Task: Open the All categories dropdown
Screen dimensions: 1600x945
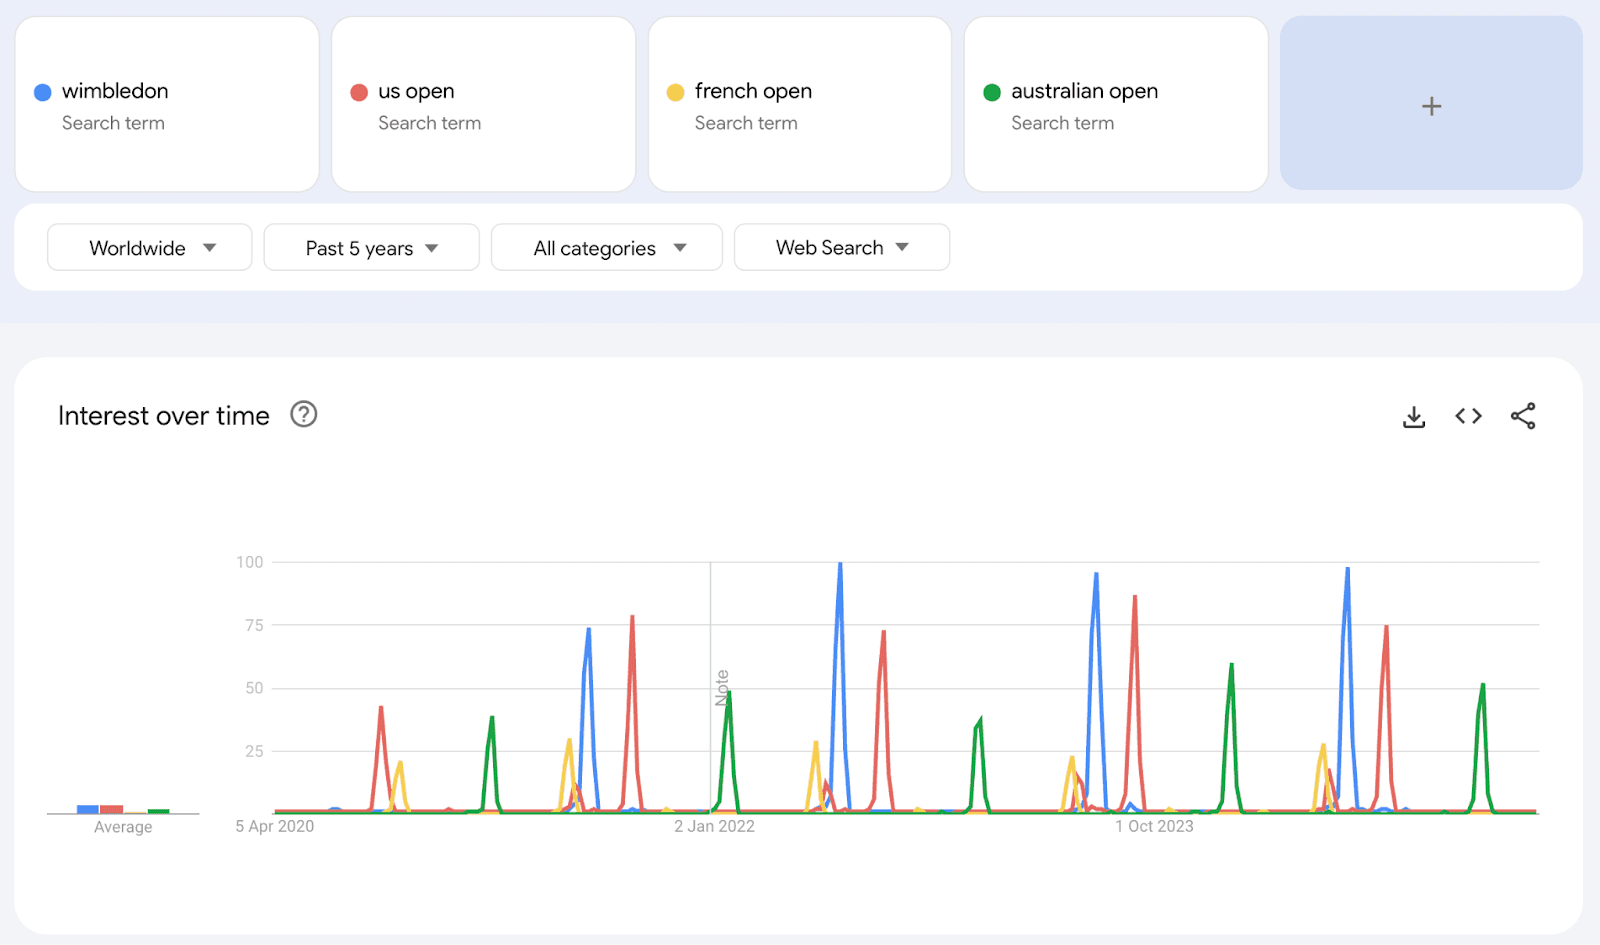Action: coord(607,248)
